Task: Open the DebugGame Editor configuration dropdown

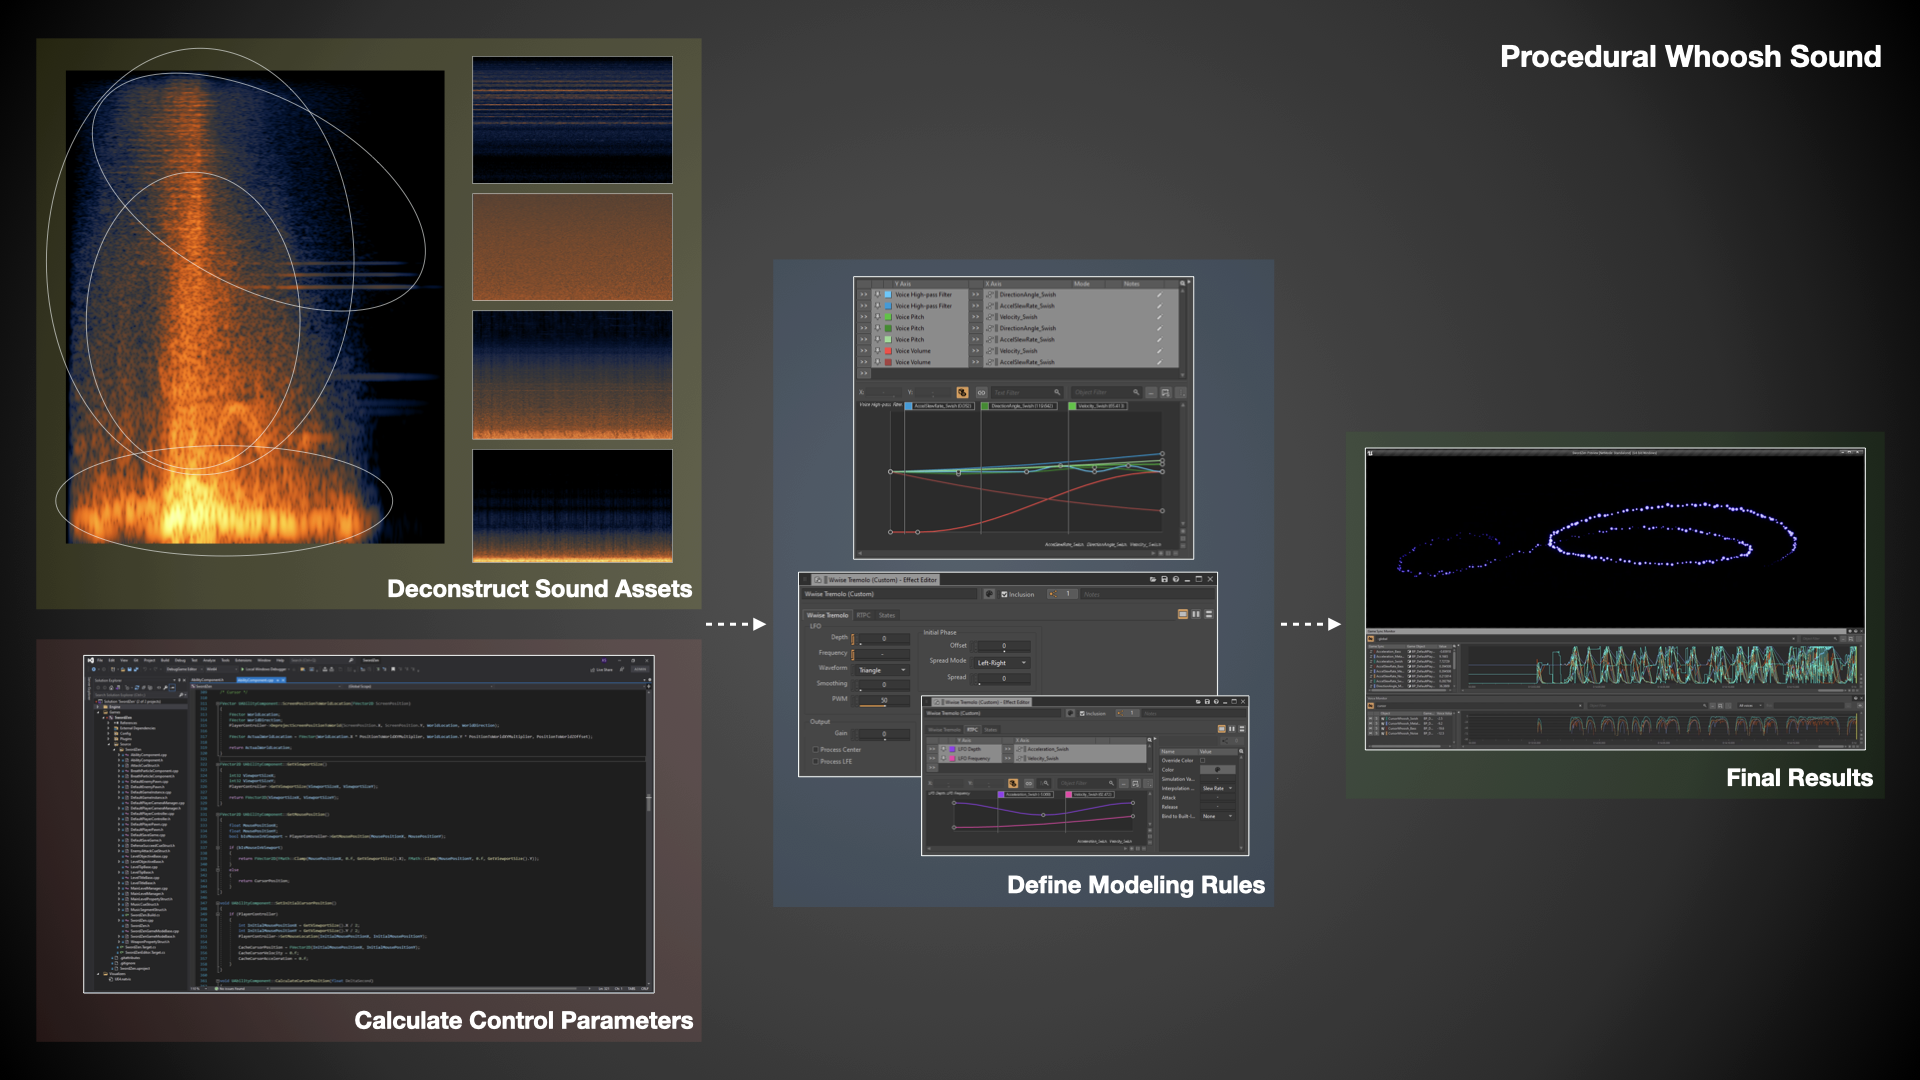Action: pos(185,669)
